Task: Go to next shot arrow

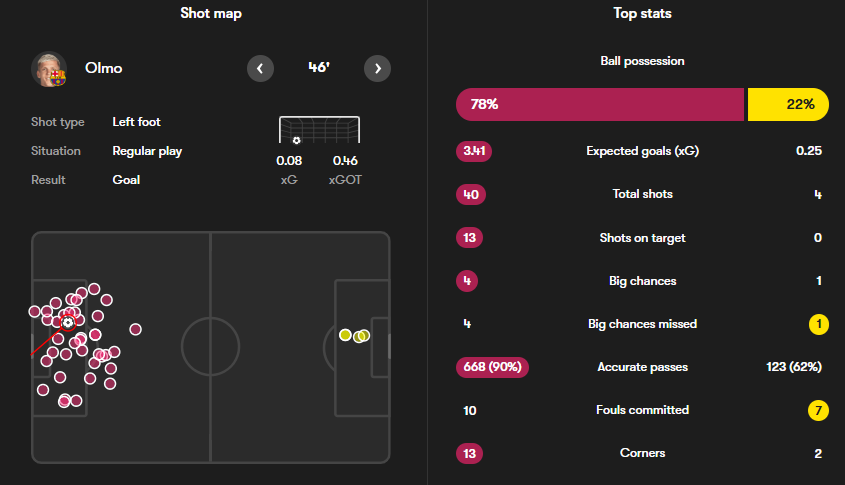Action: click(x=377, y=68)
